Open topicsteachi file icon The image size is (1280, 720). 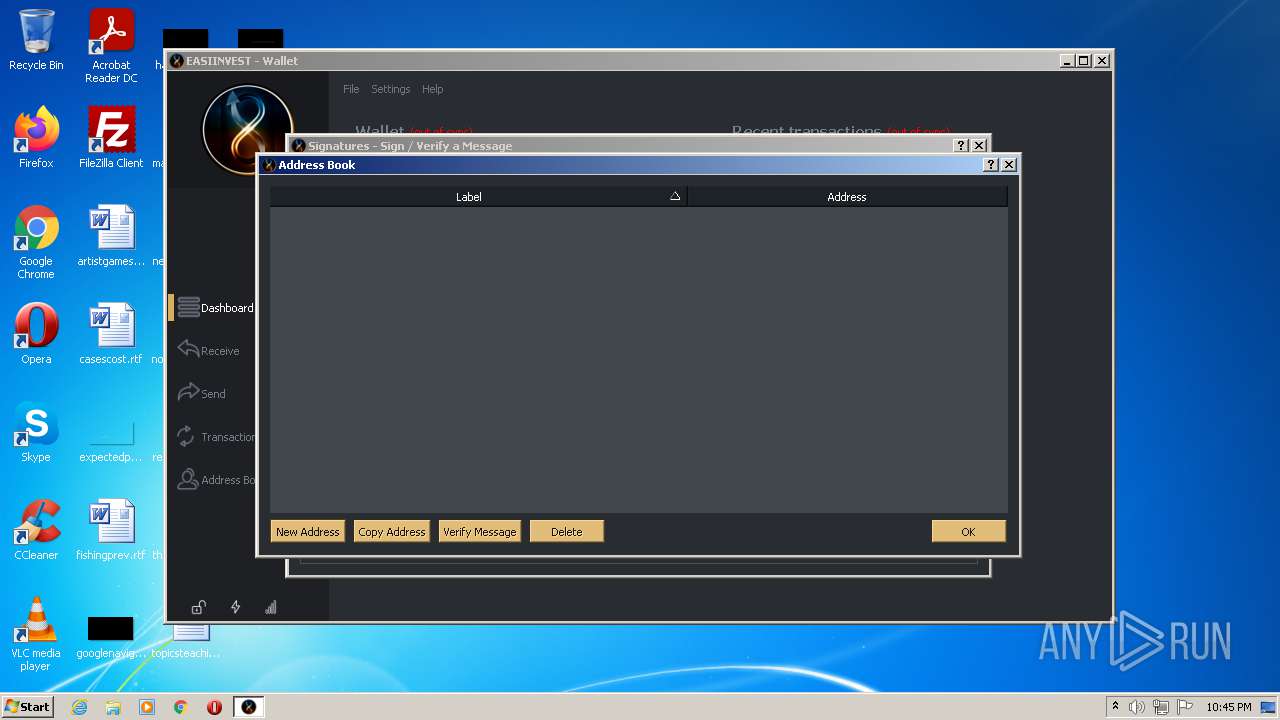pyautogui.click(x=187, y=640)
